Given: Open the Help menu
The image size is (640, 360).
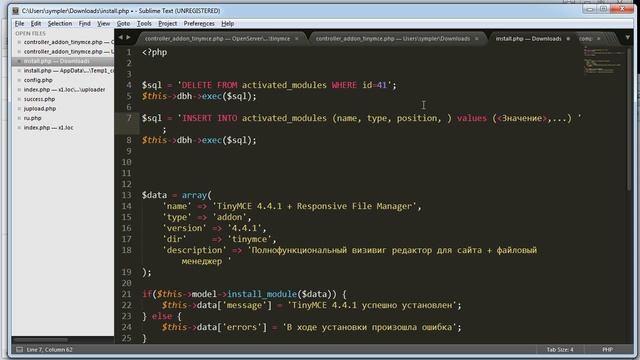Looking at the screenshot, I should coord(227,24).
